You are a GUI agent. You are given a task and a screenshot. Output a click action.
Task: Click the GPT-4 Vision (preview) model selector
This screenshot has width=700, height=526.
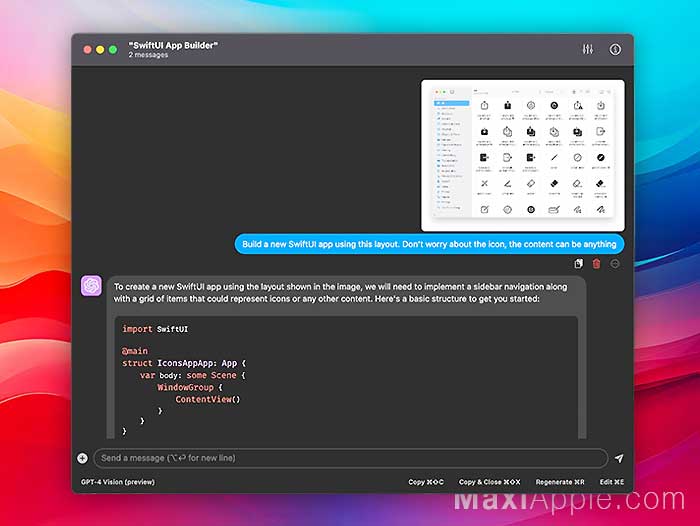click(118, 482)
